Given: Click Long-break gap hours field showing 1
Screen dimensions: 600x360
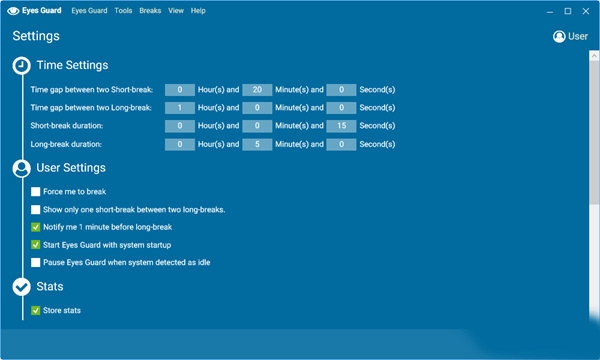Looking at the screenshot, I should [180, 108].
